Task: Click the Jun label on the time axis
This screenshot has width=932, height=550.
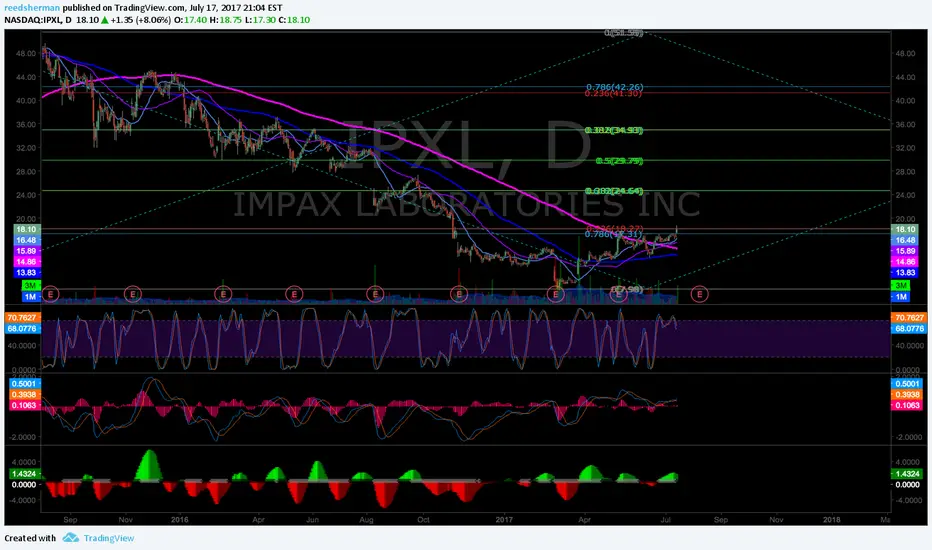Action: pos(312,520)
